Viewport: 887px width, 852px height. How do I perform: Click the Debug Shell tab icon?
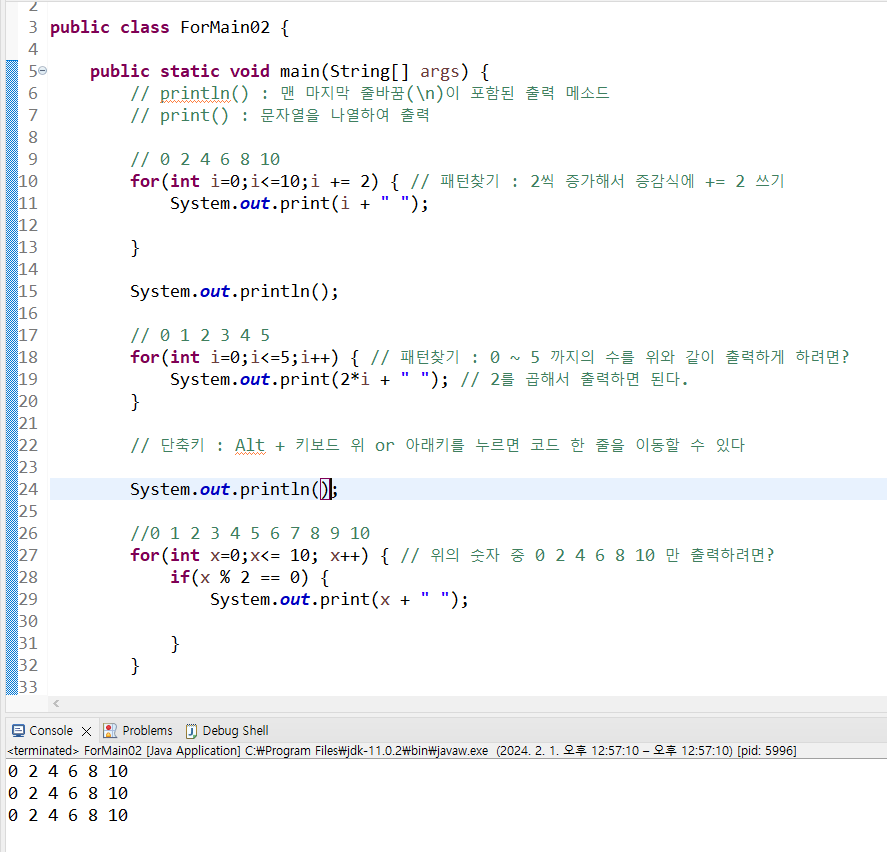[x=192, y=730]
